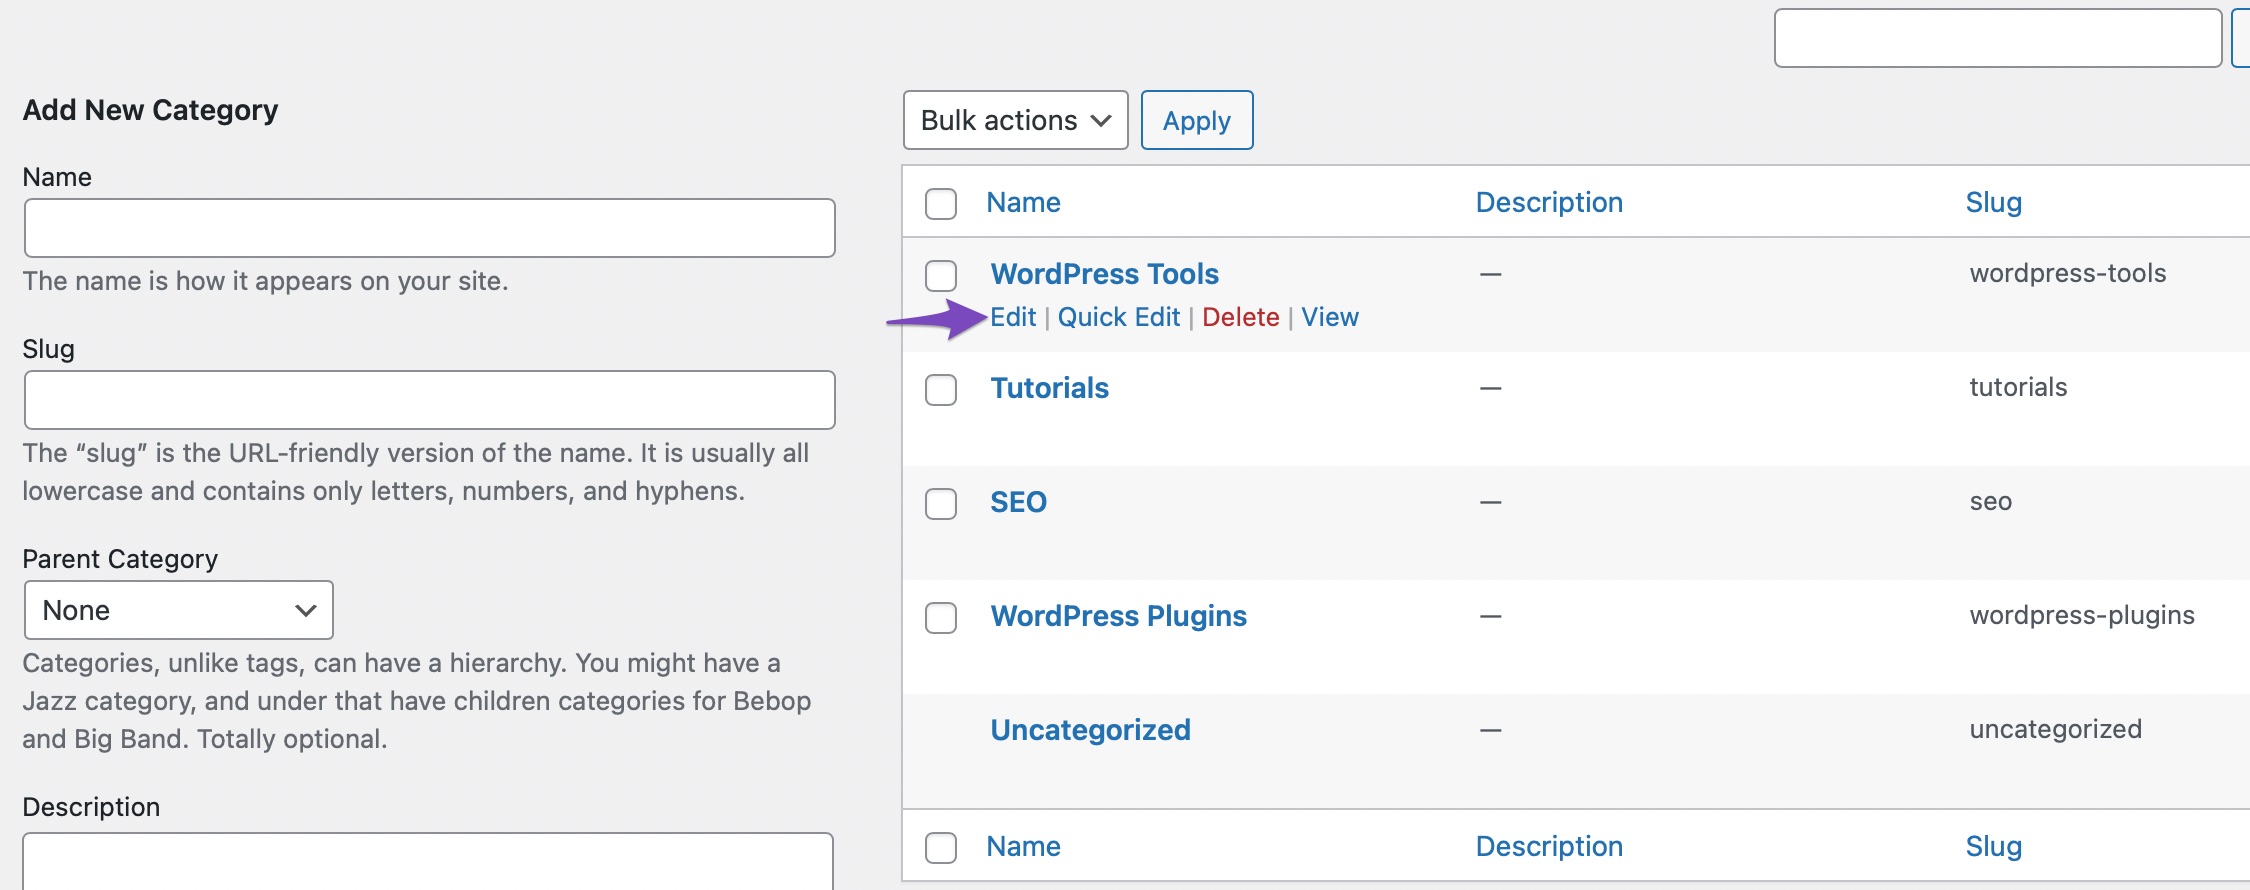This screenshot has height=890, width=2250.
Task: Select the SEO category checkbox
Action: 941,503
